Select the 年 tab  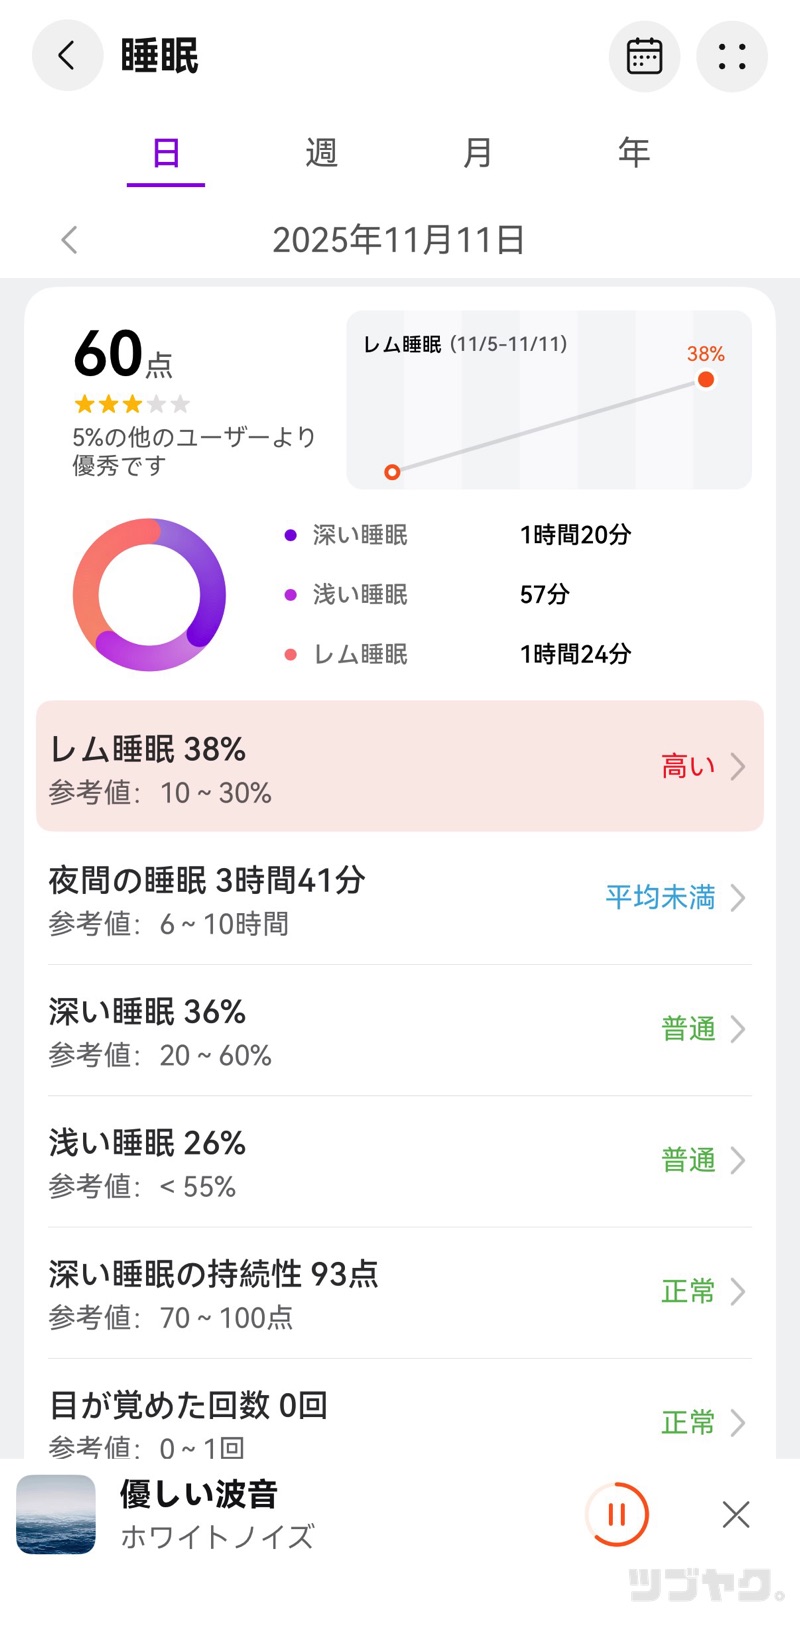[x=634, y=153]
